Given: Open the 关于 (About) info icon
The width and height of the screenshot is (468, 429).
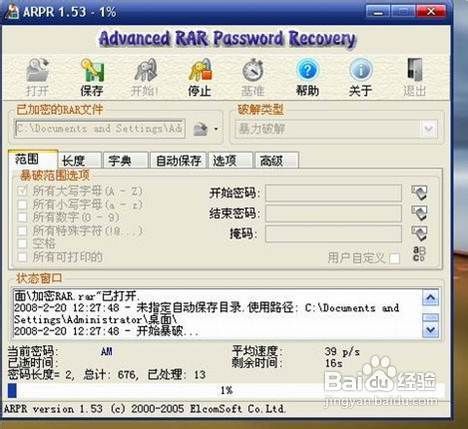Looking at the screenshot, I should click(360, 70).
